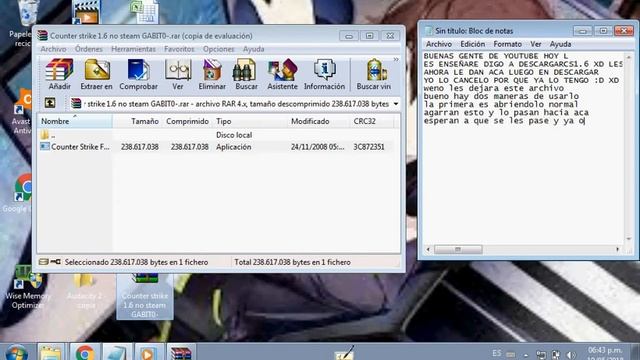Open the Herramientas menu
Image resolution: width=640 pixels, height=360 pixels.
point(133,49)
